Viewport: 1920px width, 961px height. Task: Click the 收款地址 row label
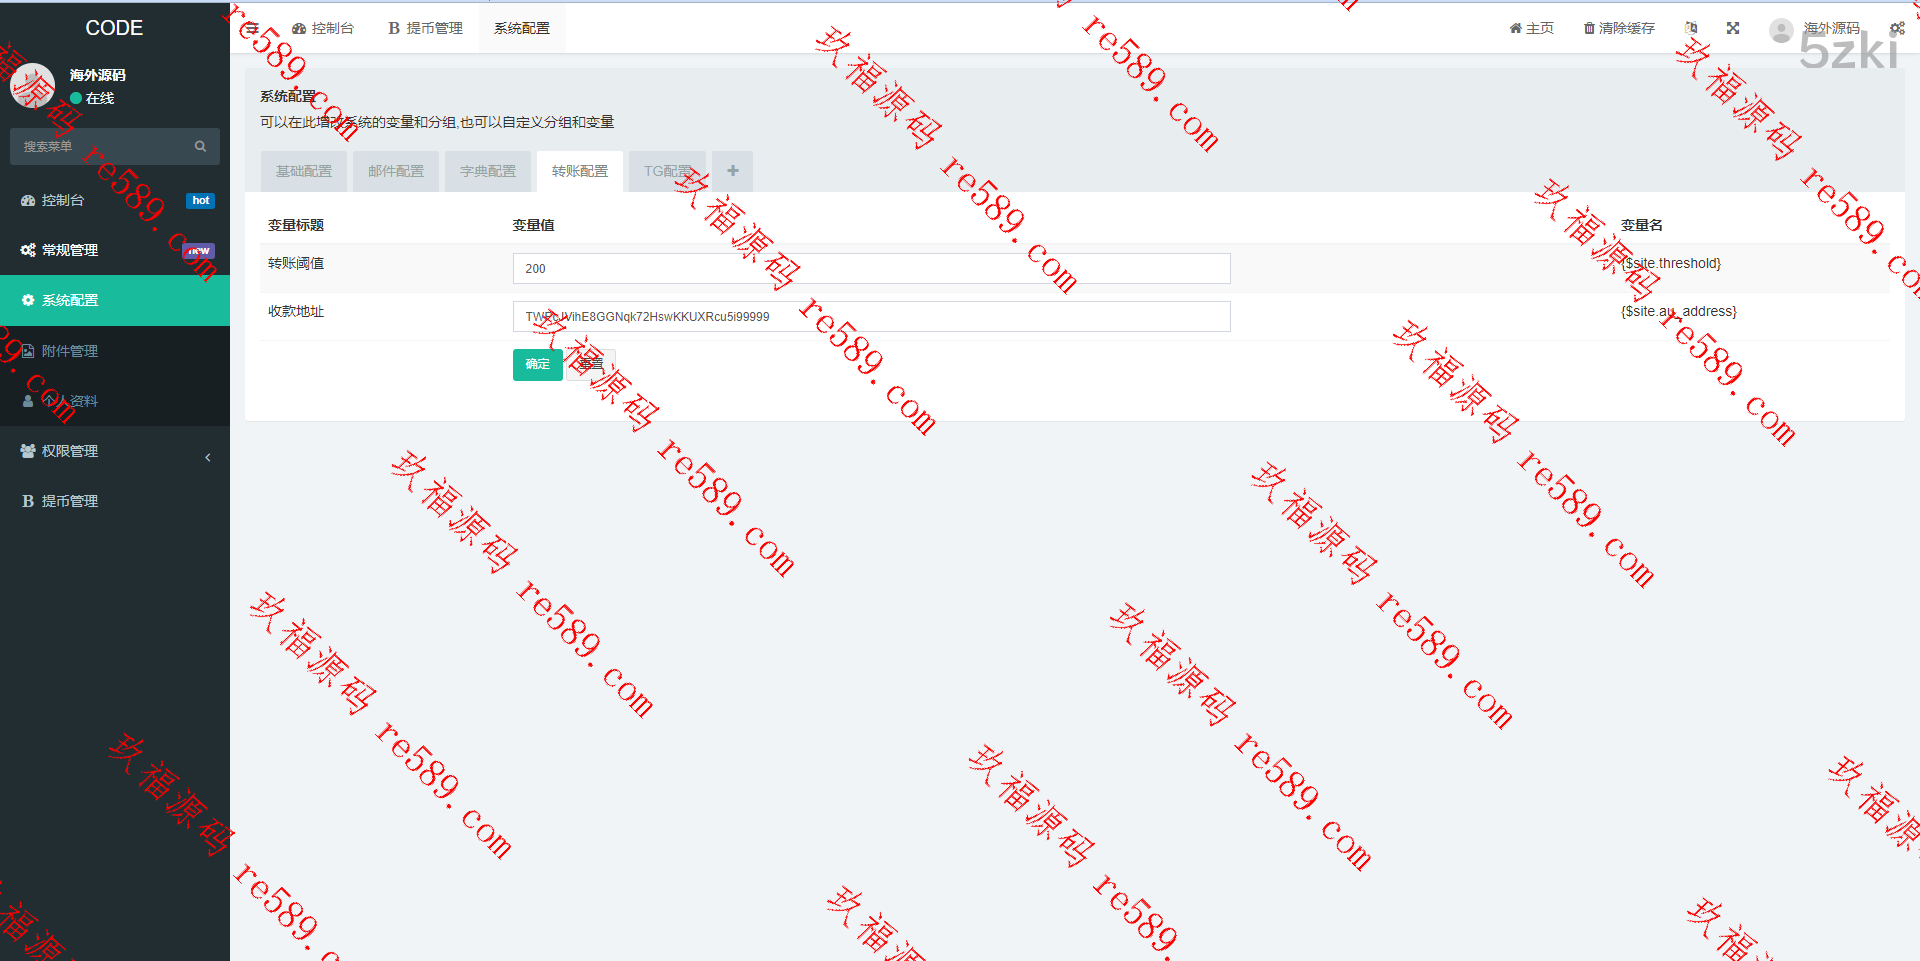(296, 311)
